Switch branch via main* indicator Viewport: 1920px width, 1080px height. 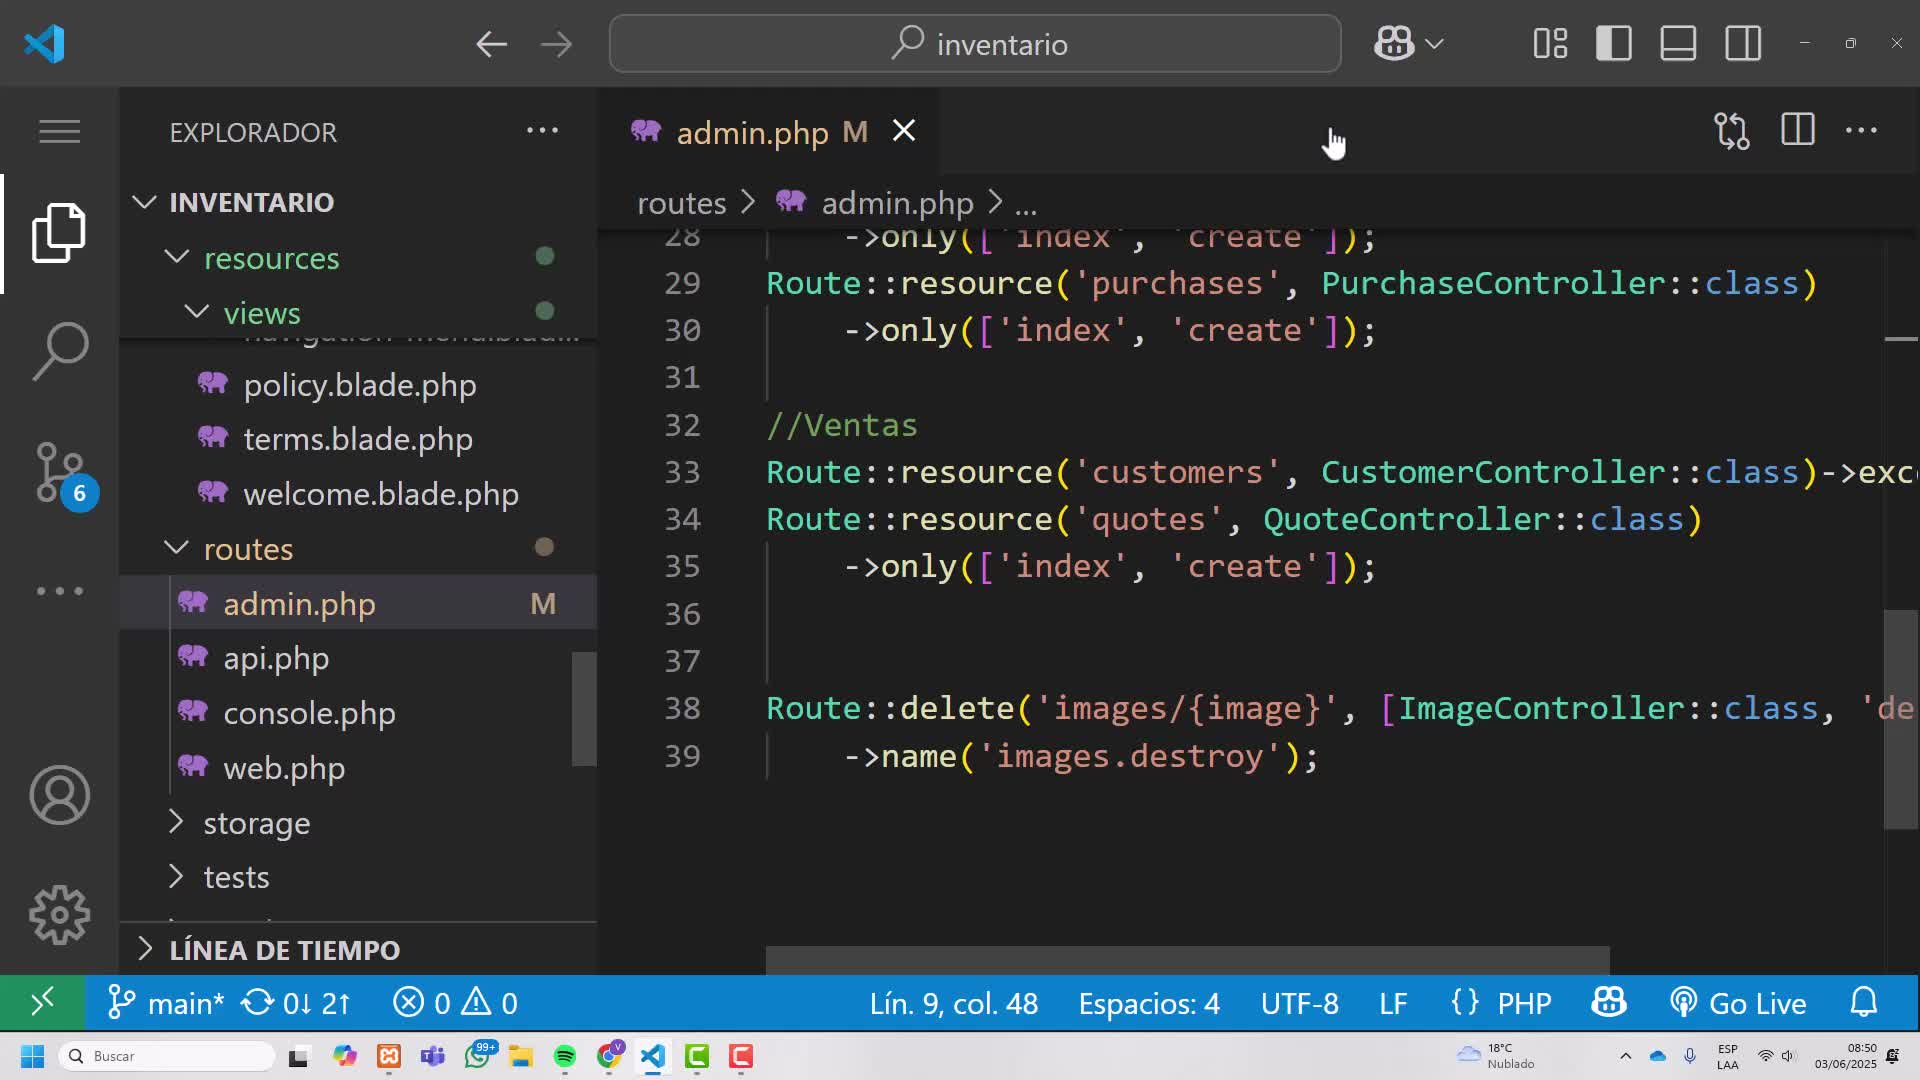(x=166, y=1003)
